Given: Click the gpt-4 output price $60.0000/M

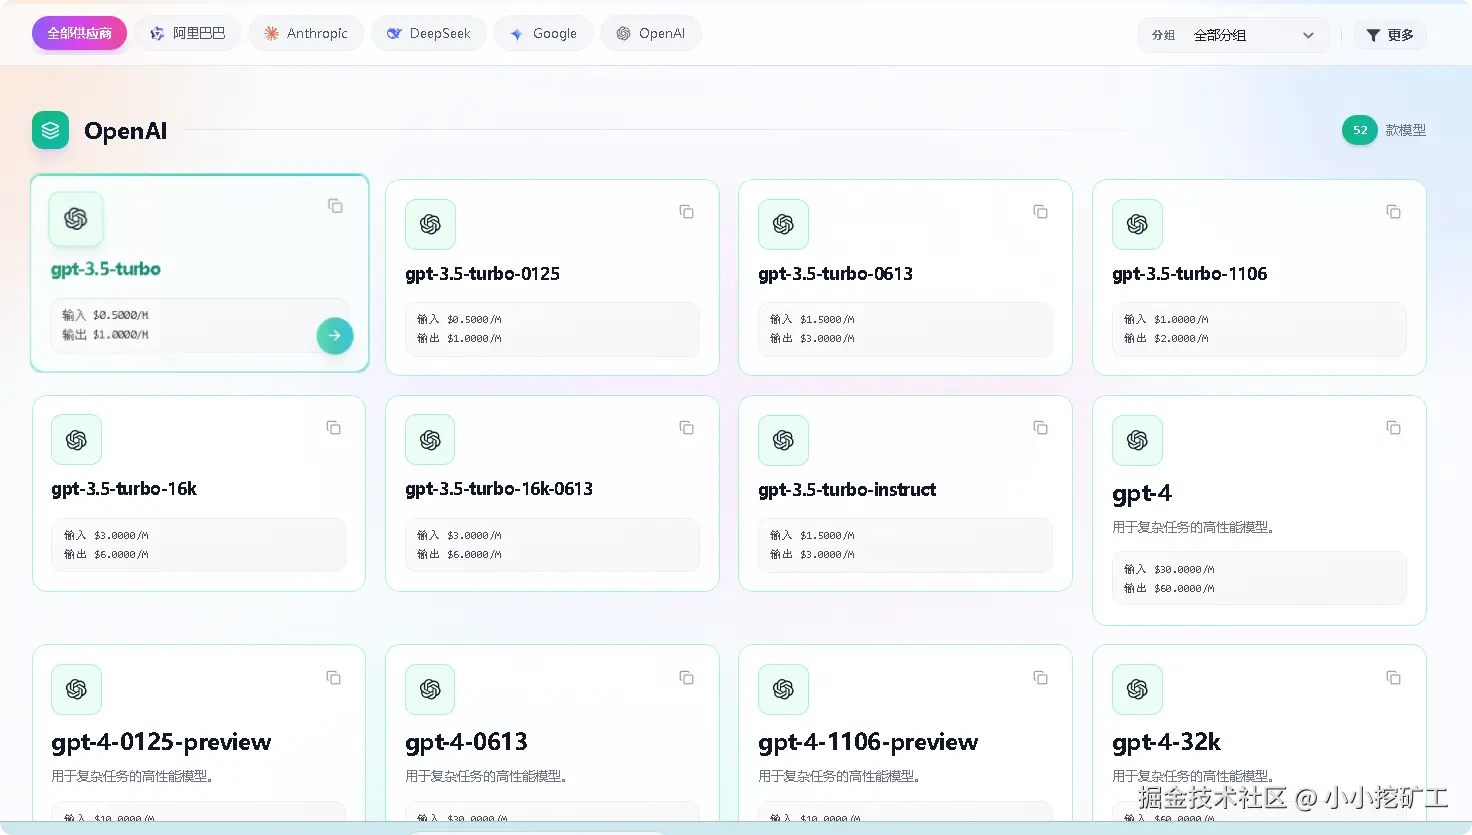Looking at the screenshot, I should coord(1184,589).
